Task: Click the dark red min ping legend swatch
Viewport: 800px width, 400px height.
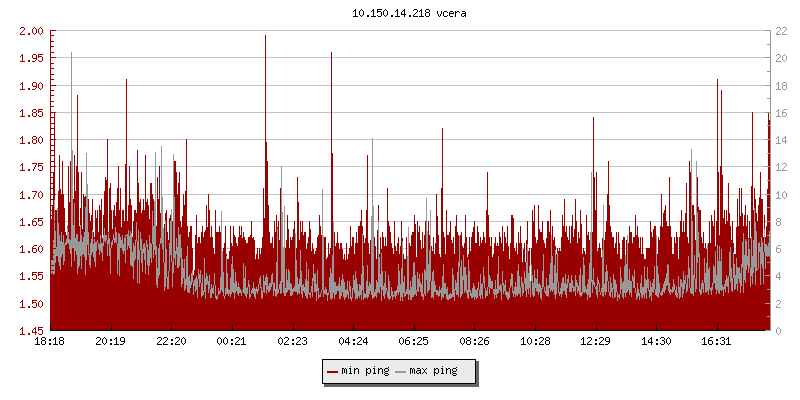Action: (x=333, y=371)
